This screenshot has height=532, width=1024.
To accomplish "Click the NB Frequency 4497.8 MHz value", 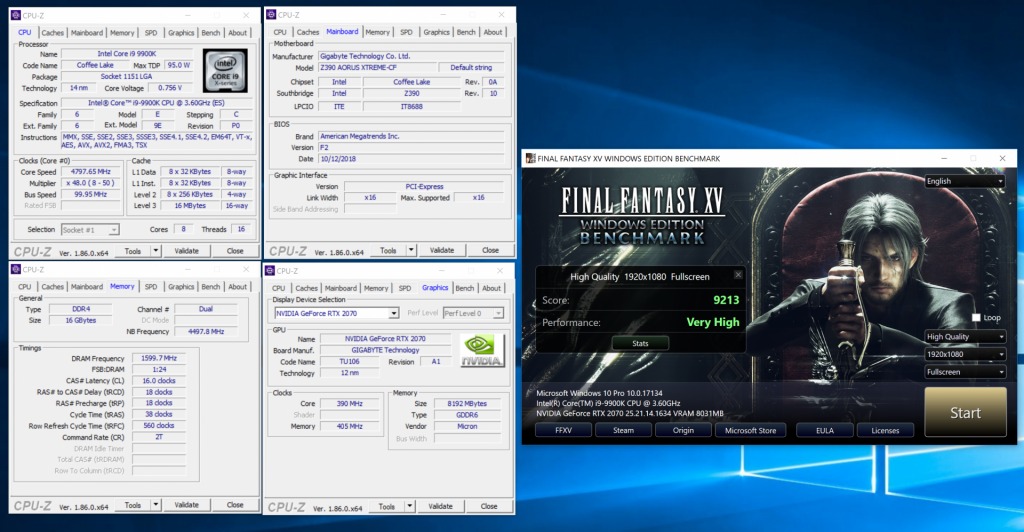I will (206, 332).
